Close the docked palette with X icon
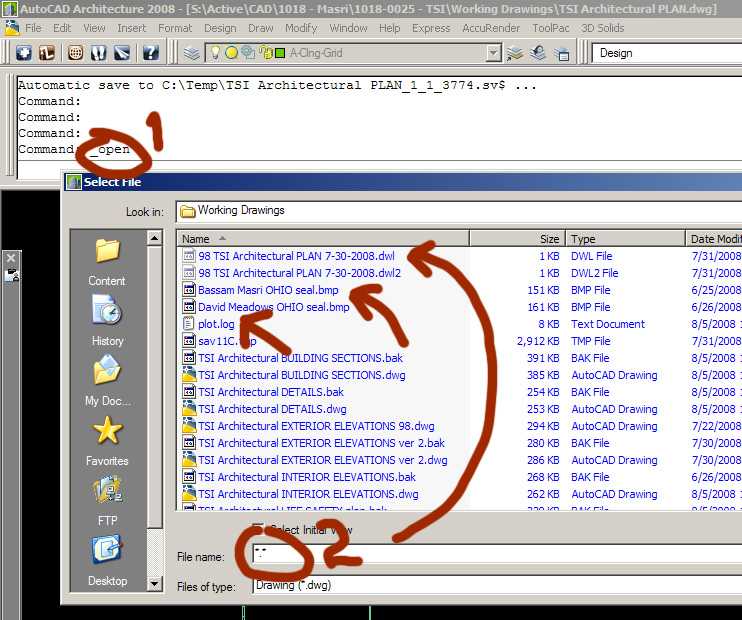This screenshot has height=620, width=742. point(11,258)
